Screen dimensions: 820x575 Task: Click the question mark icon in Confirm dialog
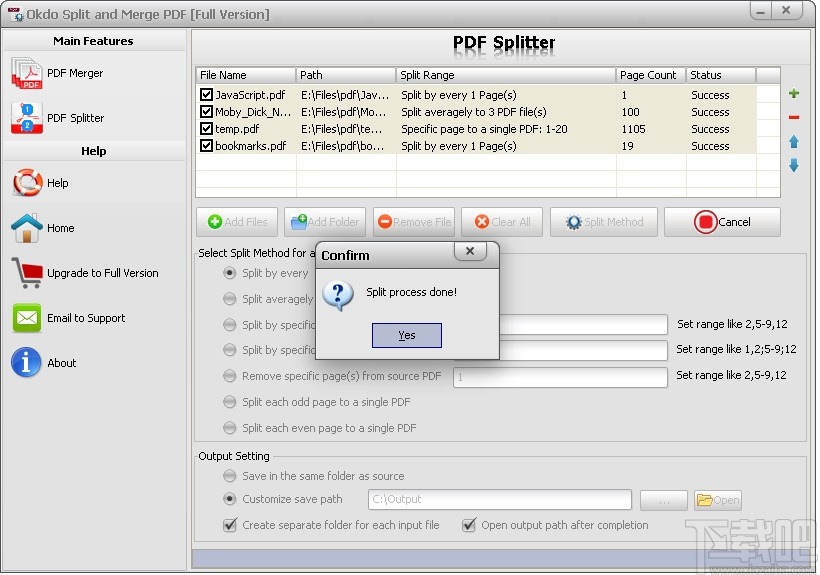338,296
